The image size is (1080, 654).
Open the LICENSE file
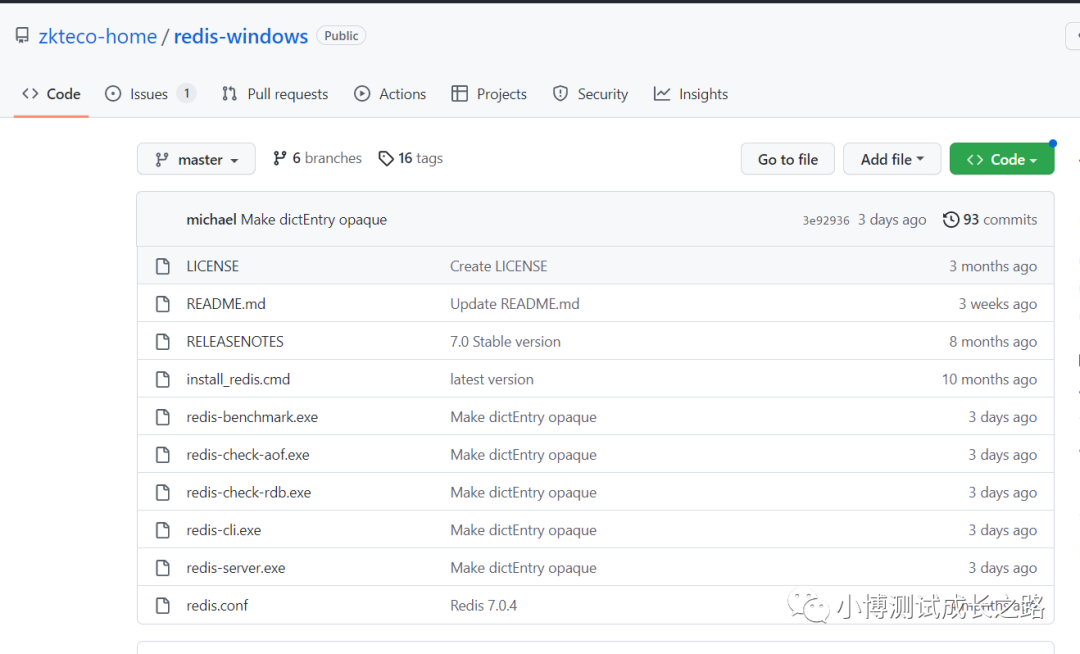(x=213, y=266)
